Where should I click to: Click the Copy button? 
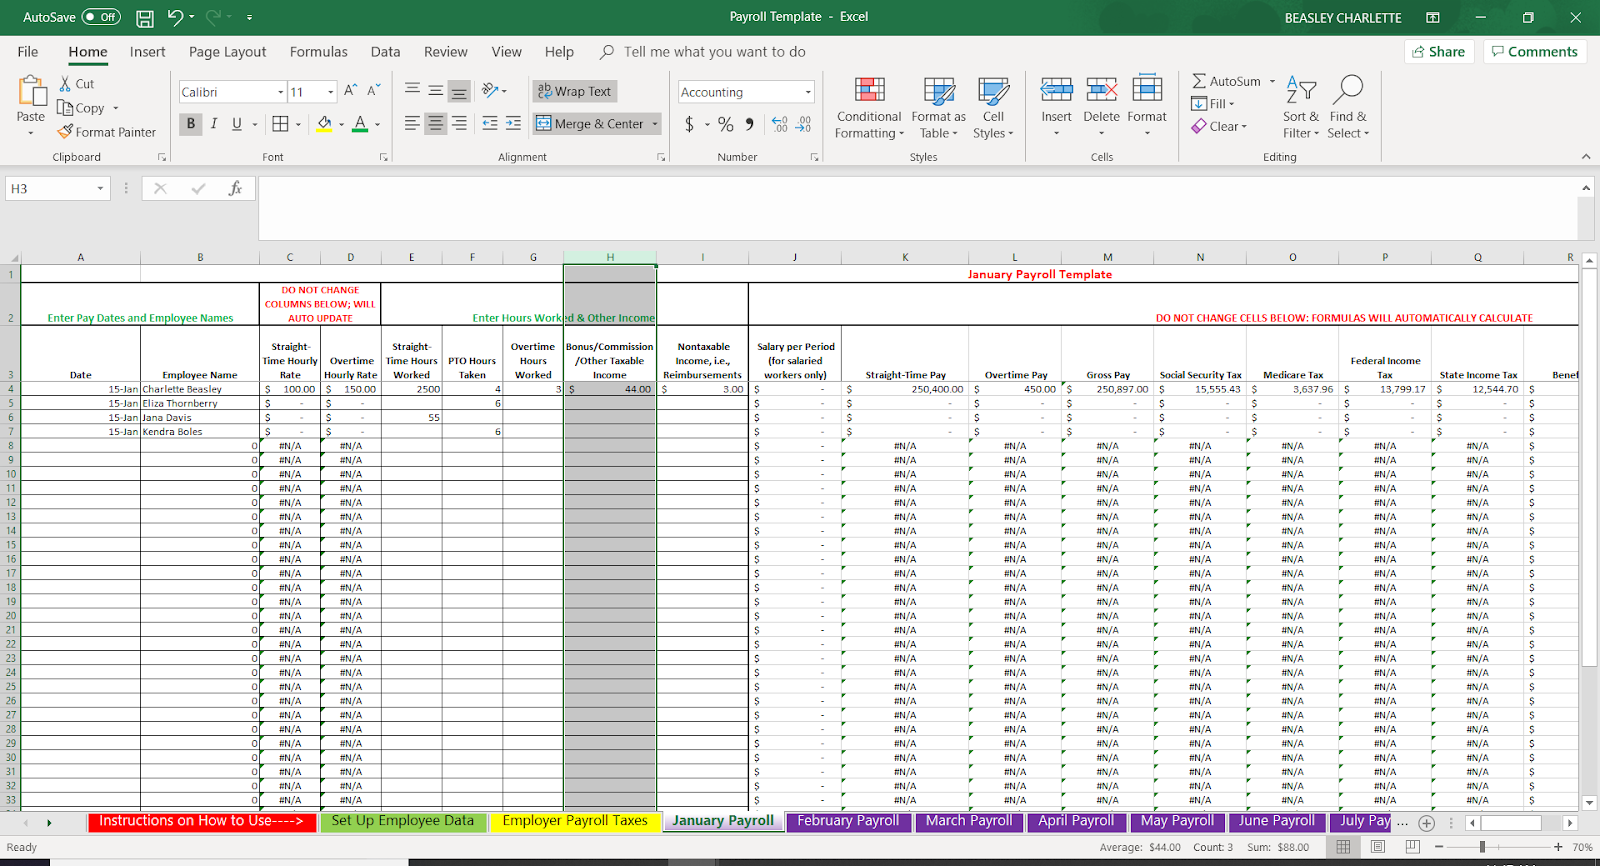pyautogui.click(x=88, y=108)
